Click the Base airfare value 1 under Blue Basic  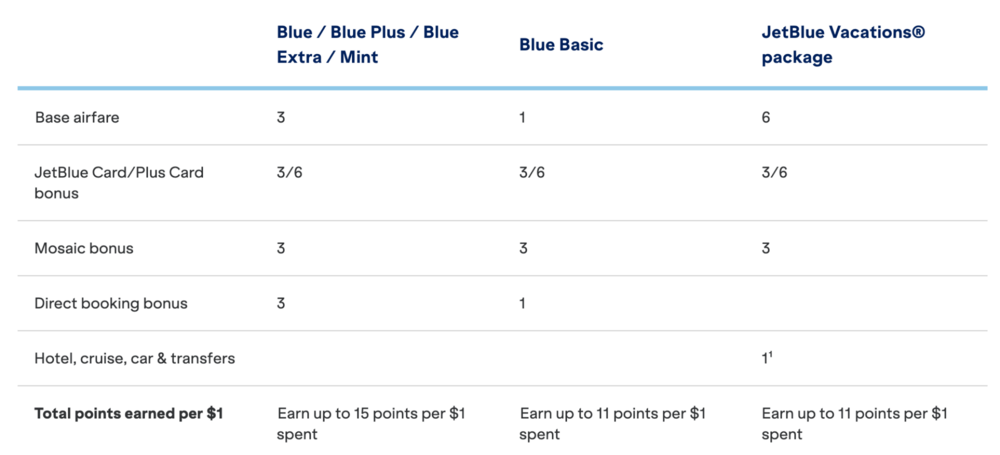click(x=523, y=118)
